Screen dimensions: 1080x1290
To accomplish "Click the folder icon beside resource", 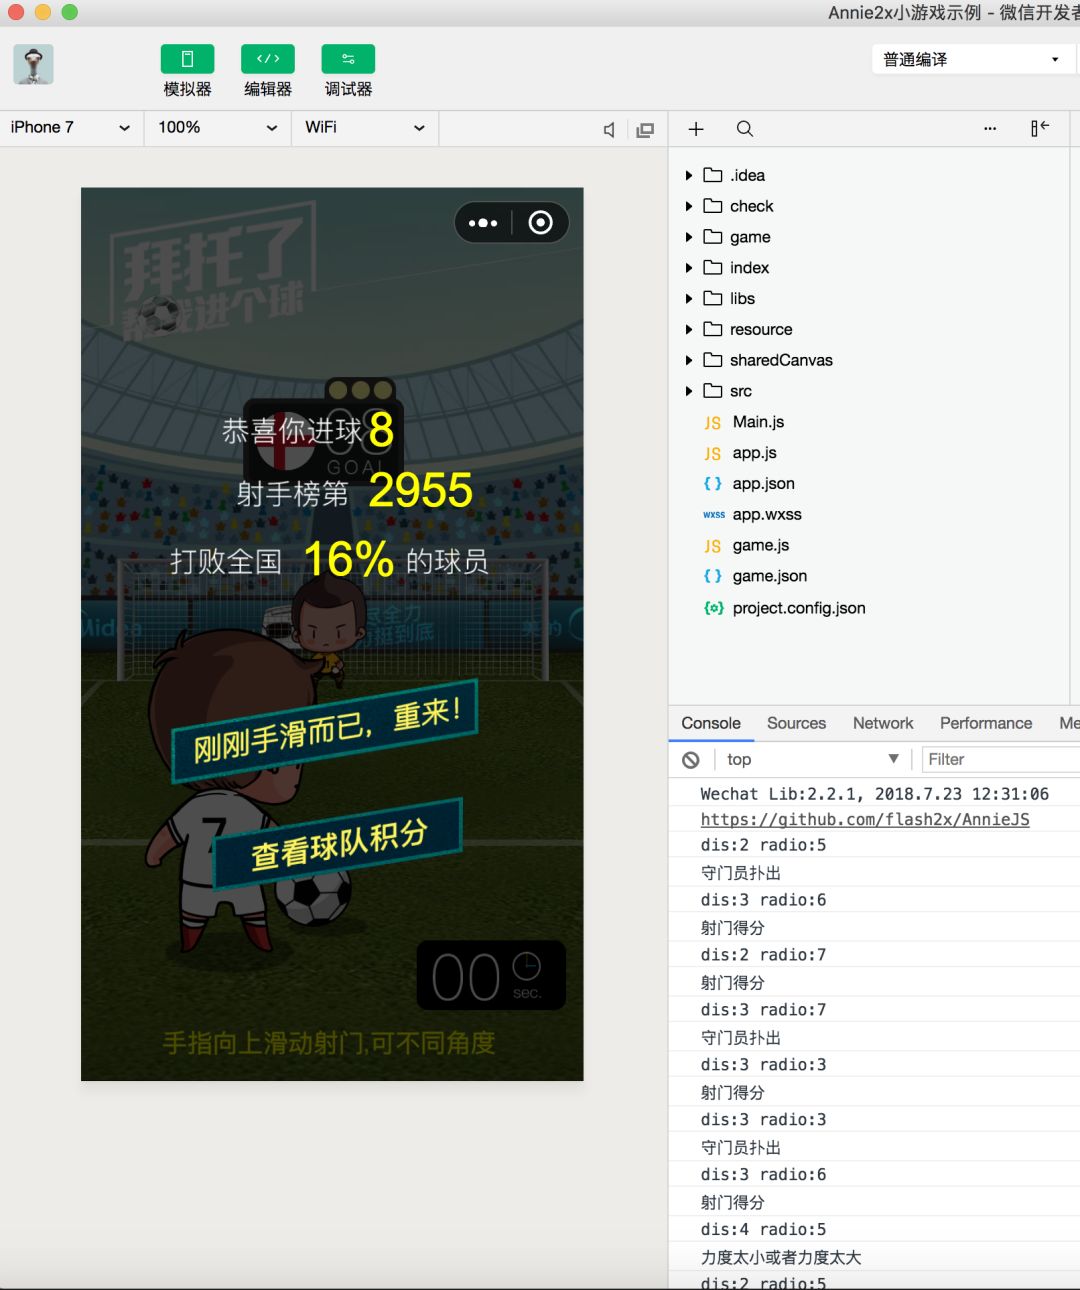I will click(713, 329).
